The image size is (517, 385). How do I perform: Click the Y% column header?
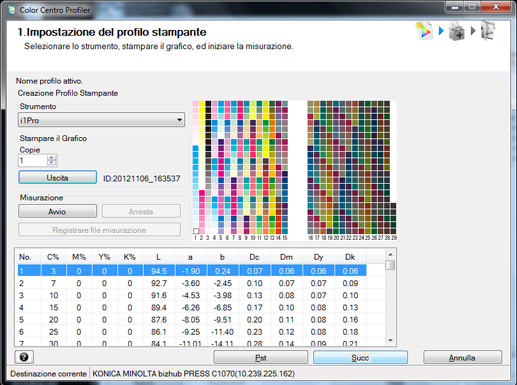point(104,257)
